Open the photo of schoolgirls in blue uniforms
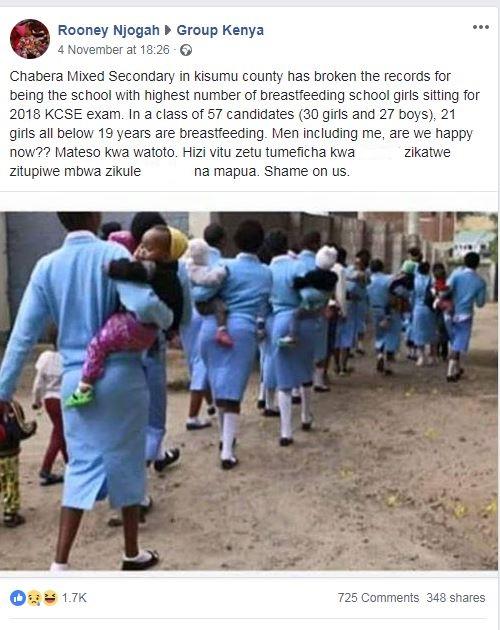The width and height of the screenshot is (500, 630). (x=249, y=391)
